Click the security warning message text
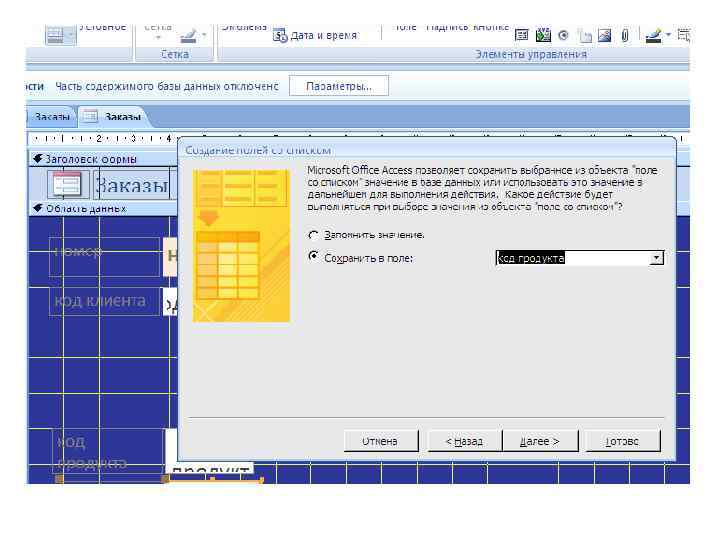 point(167,86)
